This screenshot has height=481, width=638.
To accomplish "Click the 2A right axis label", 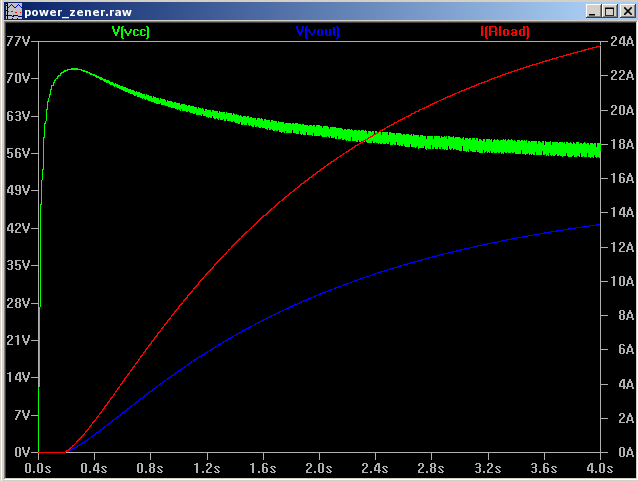I will pyautogui.click(x=626, y=418).
